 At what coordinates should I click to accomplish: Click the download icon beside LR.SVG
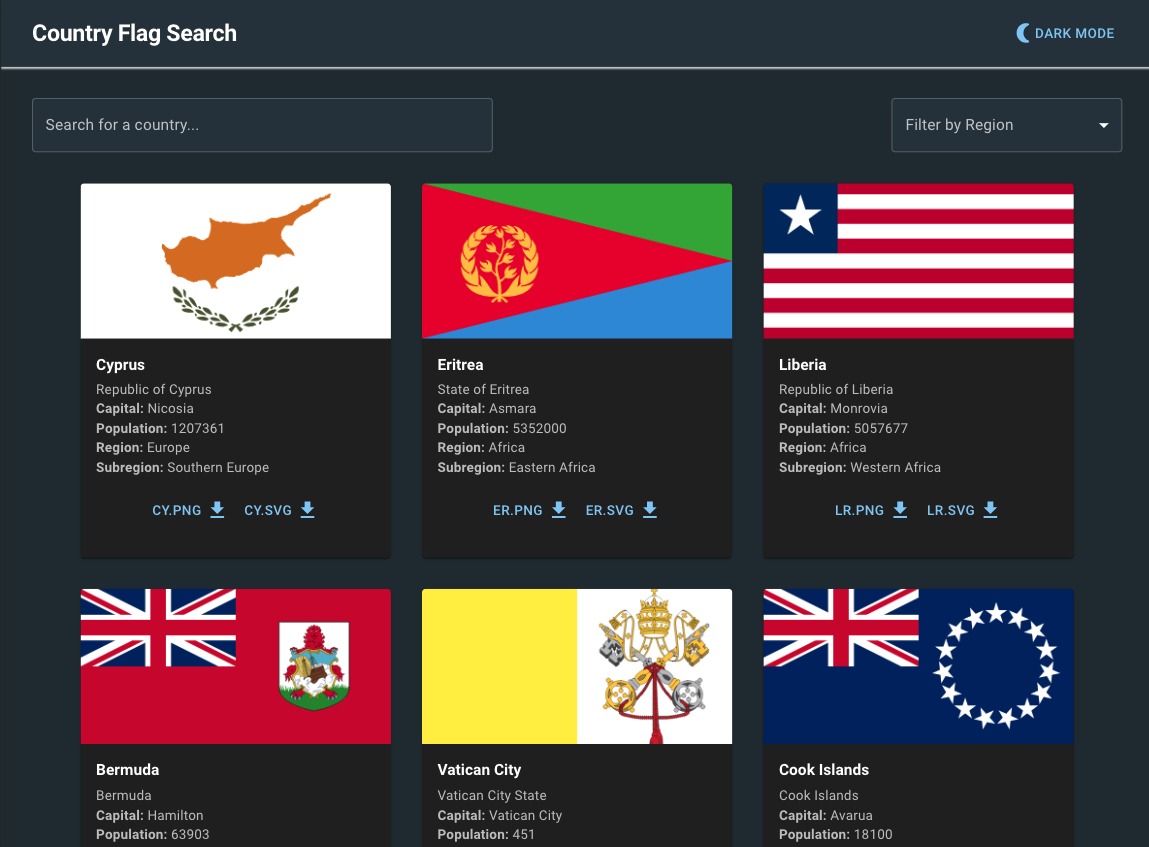tap(991, 510)
